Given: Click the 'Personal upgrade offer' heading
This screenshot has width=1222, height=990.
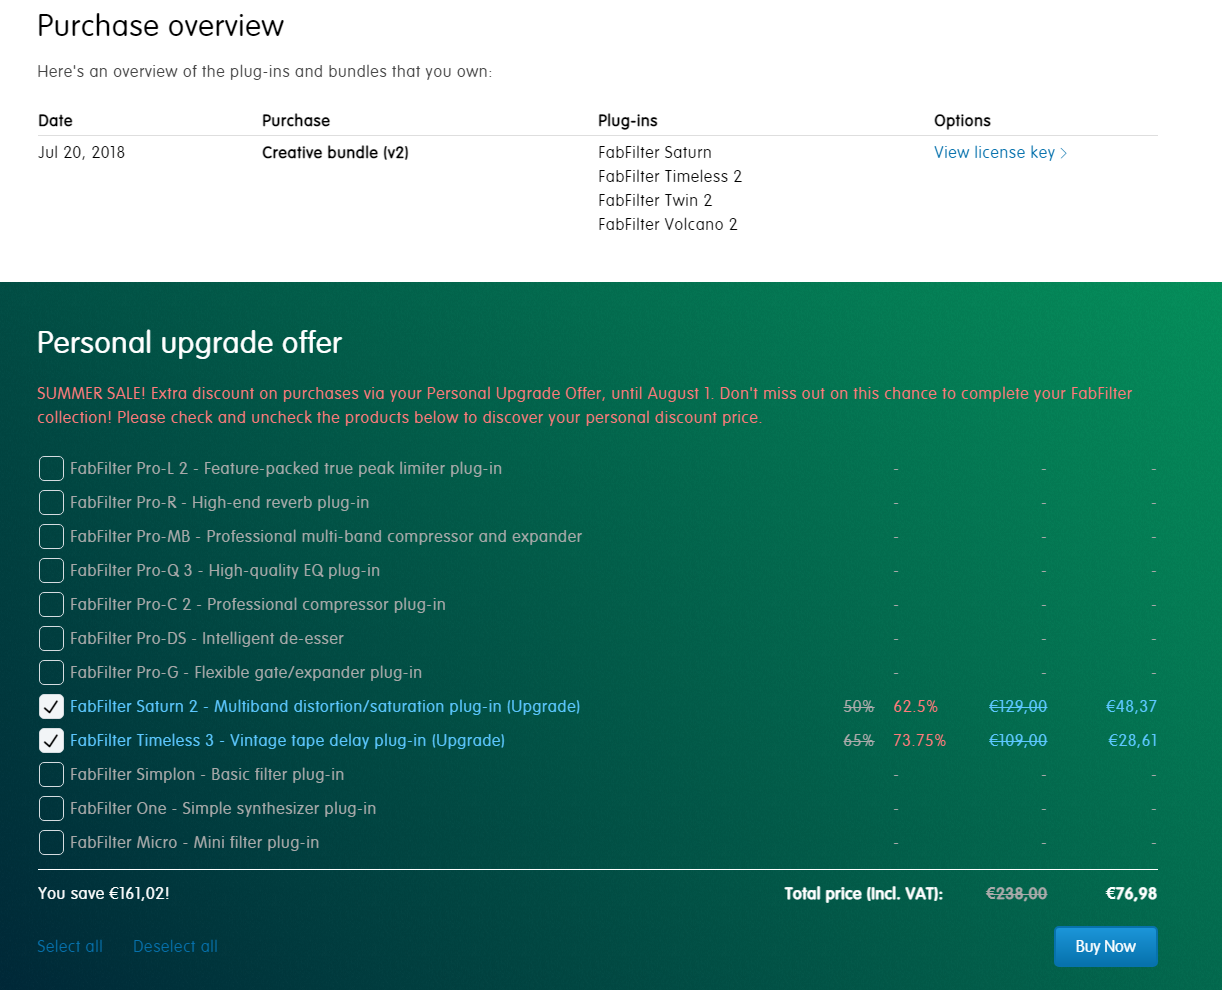Looking at the screenshot, I should pos(189,342).
